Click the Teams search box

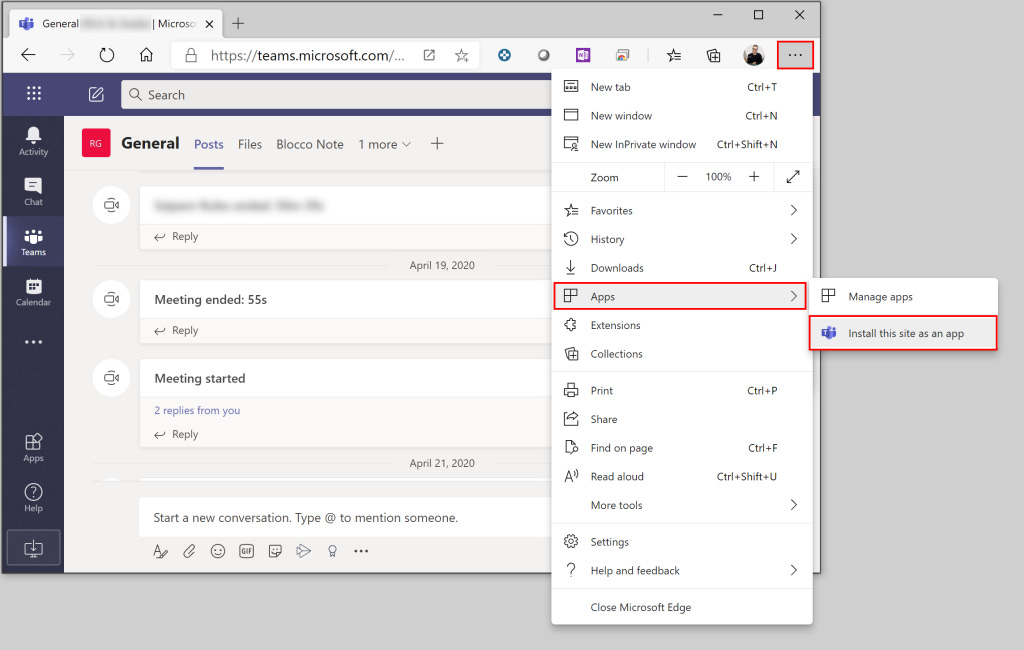coord(336,95)
